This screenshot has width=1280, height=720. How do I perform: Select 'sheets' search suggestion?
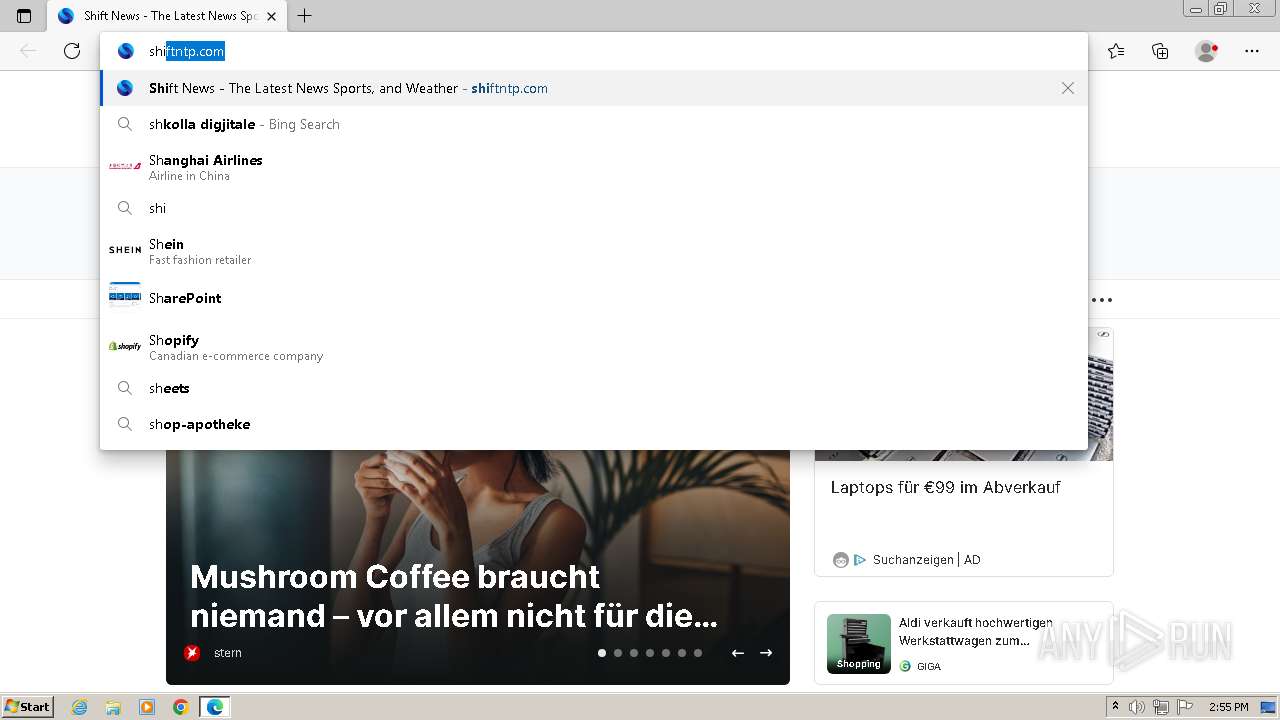point(594,388)
